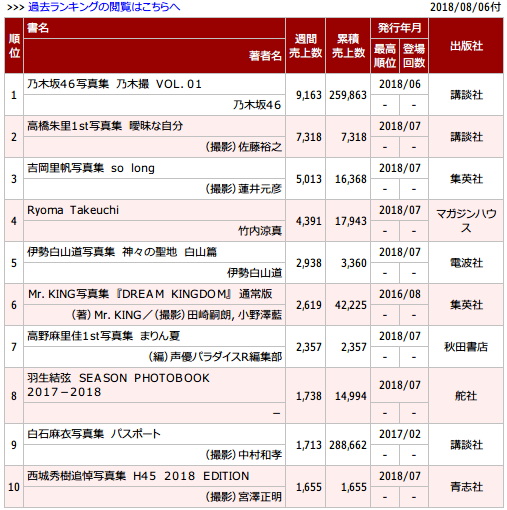
Task: Click the 出版社 column header
Action: (466, 46)
